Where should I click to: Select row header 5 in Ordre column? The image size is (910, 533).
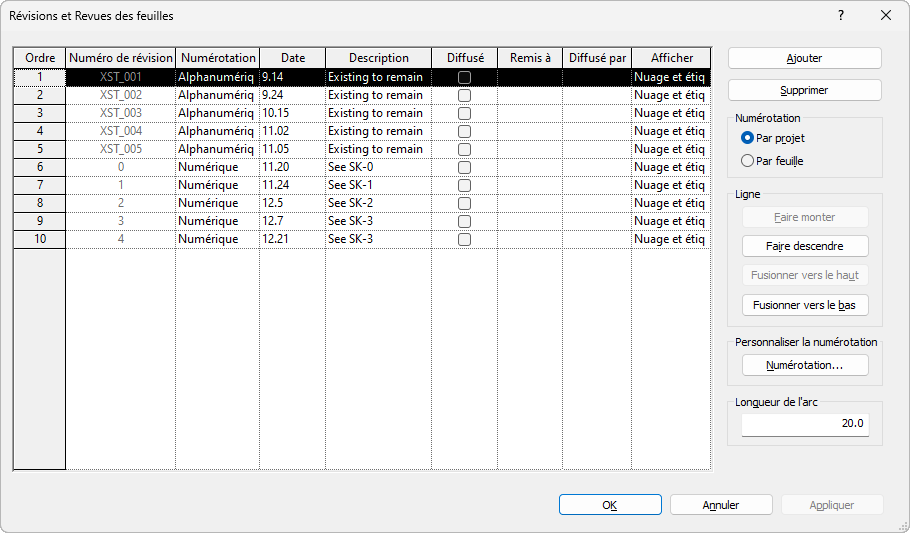[40, 149]
